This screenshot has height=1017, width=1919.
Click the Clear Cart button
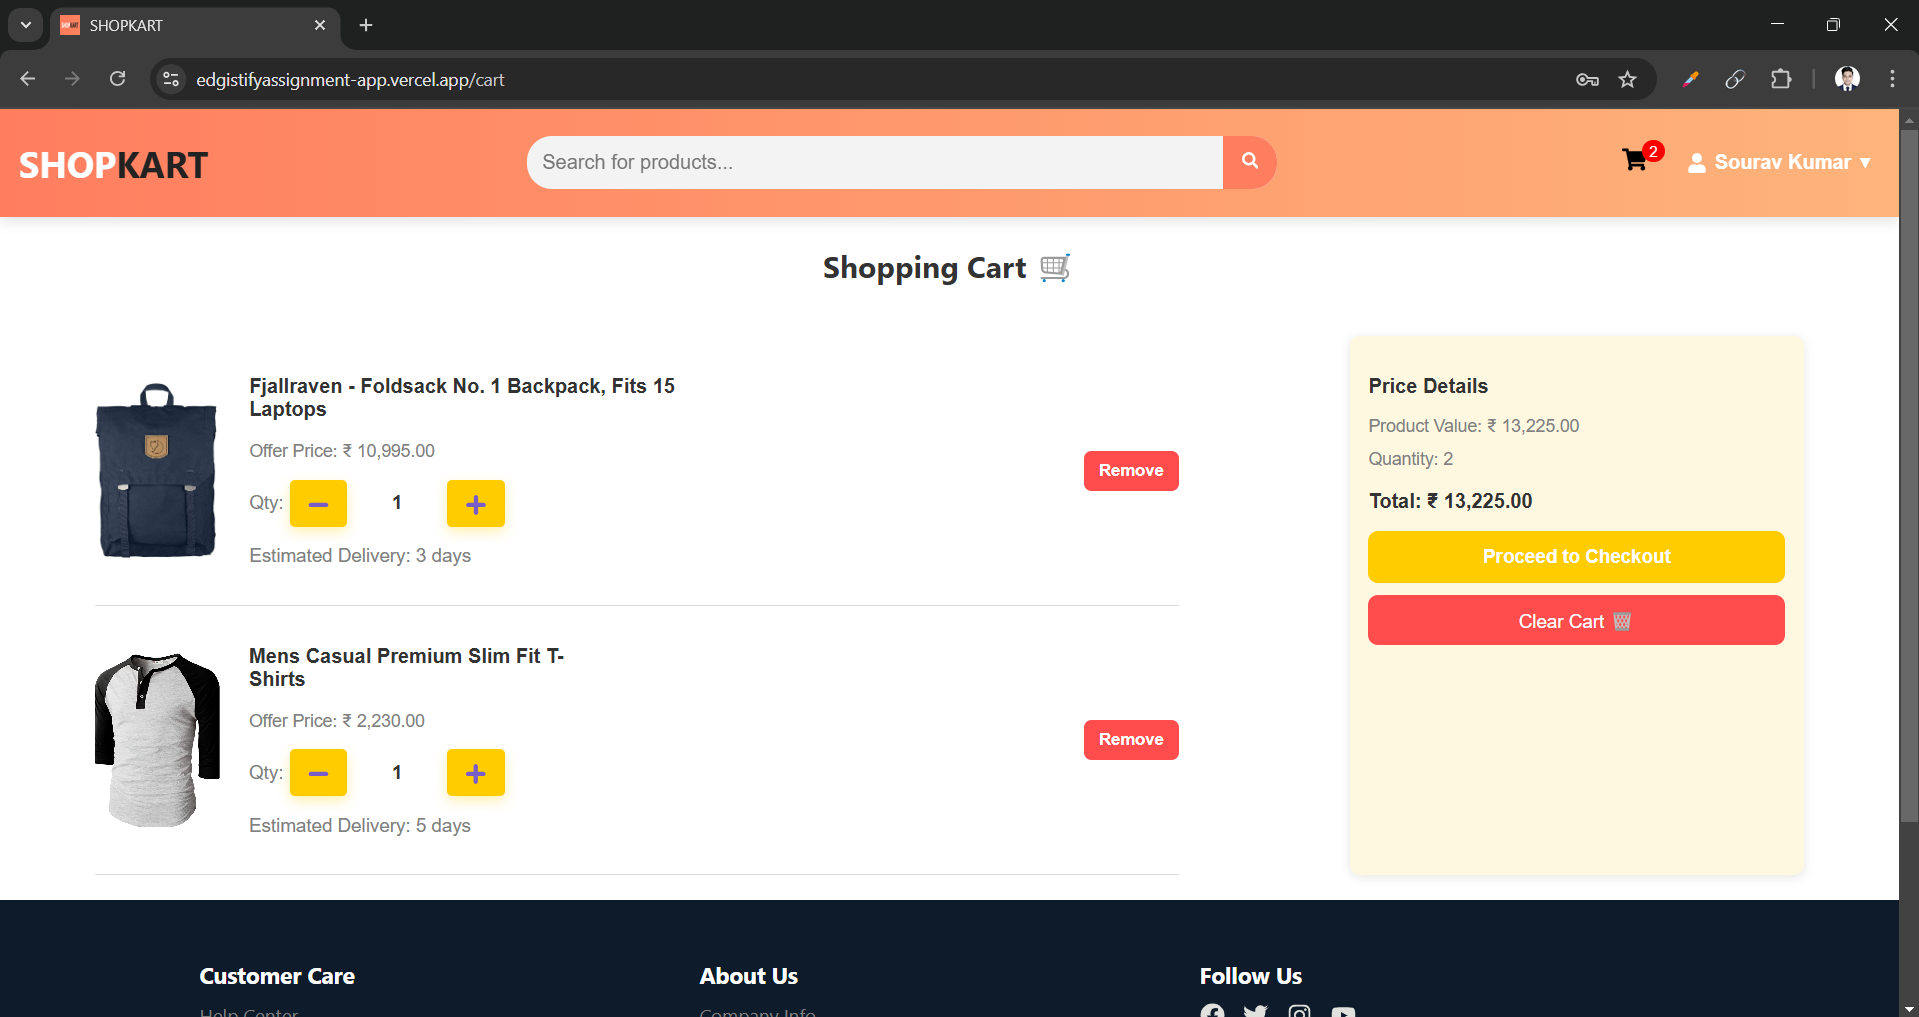(x=1576, y=621)
